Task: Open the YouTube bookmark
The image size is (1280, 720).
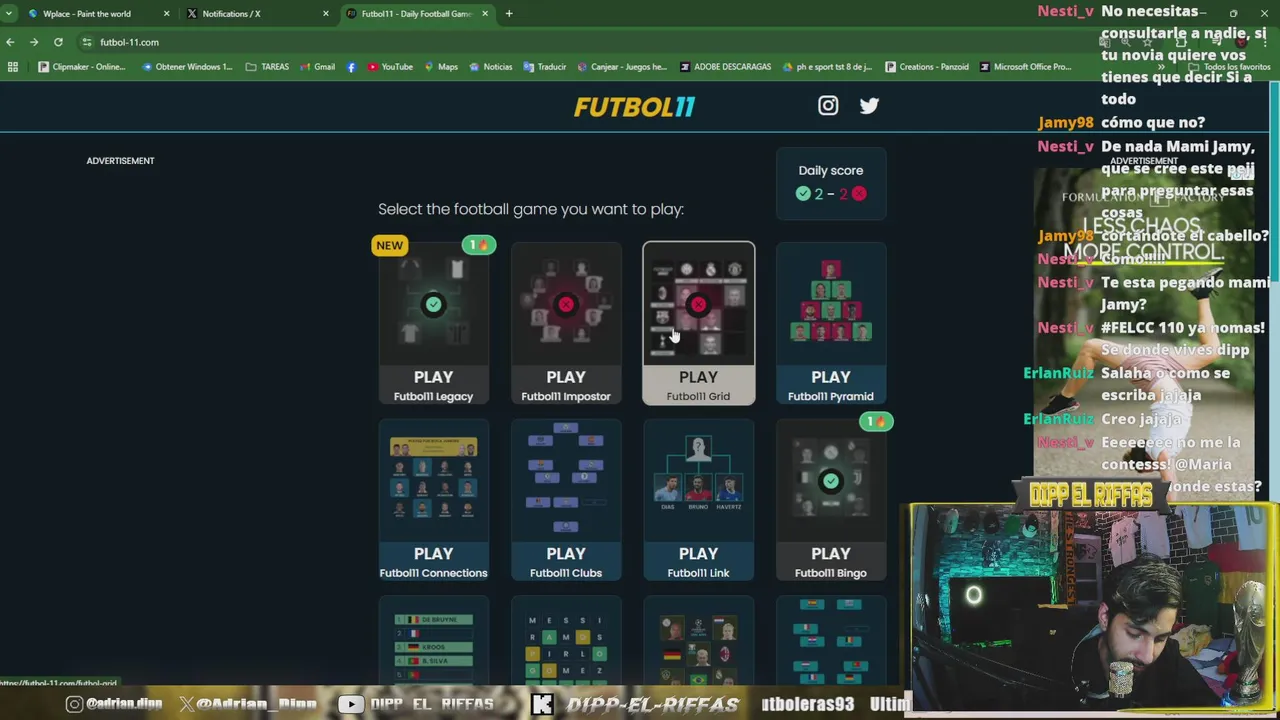Action: (390, 67)
